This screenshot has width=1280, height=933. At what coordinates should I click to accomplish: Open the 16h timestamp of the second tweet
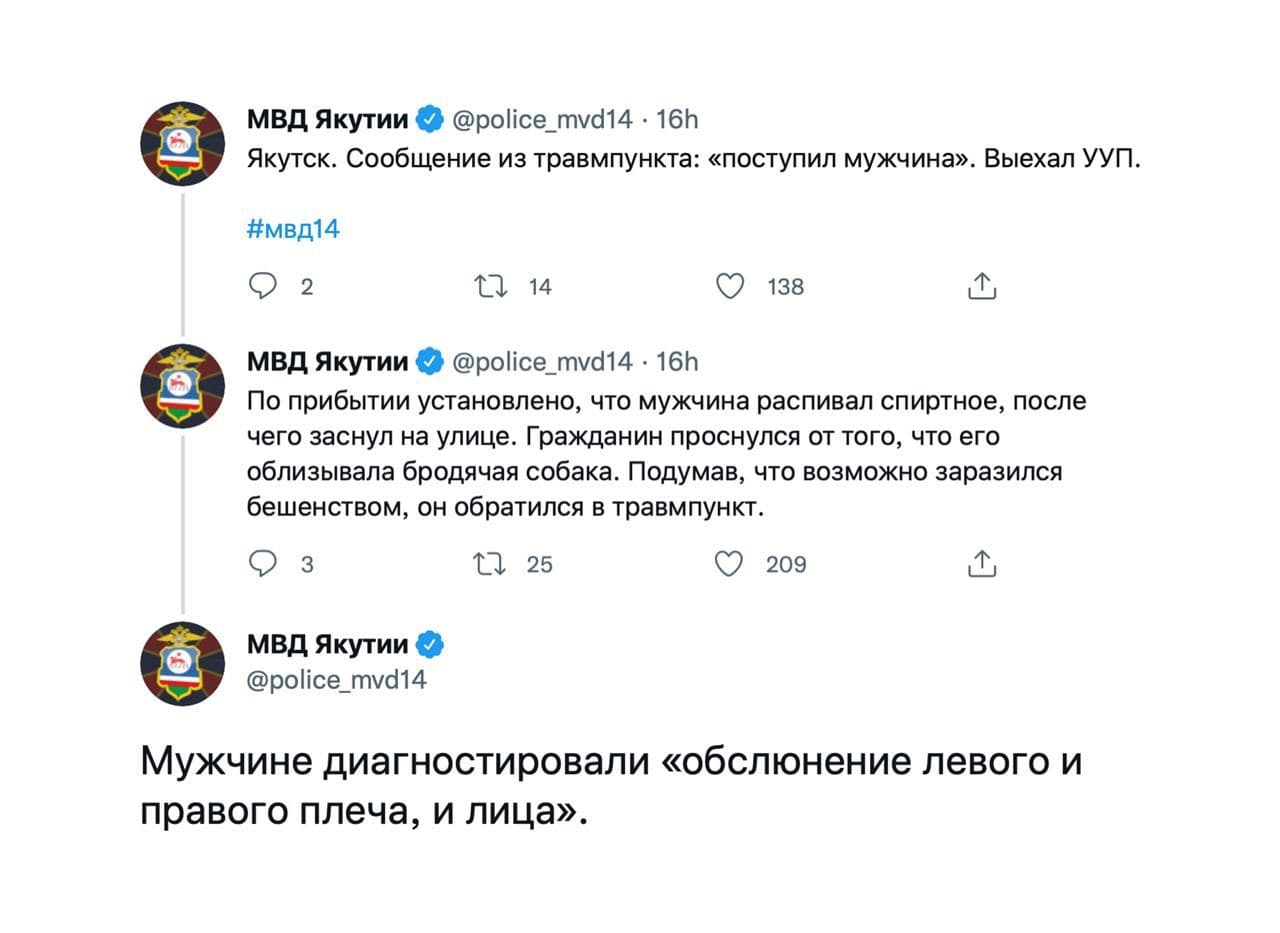681,362
